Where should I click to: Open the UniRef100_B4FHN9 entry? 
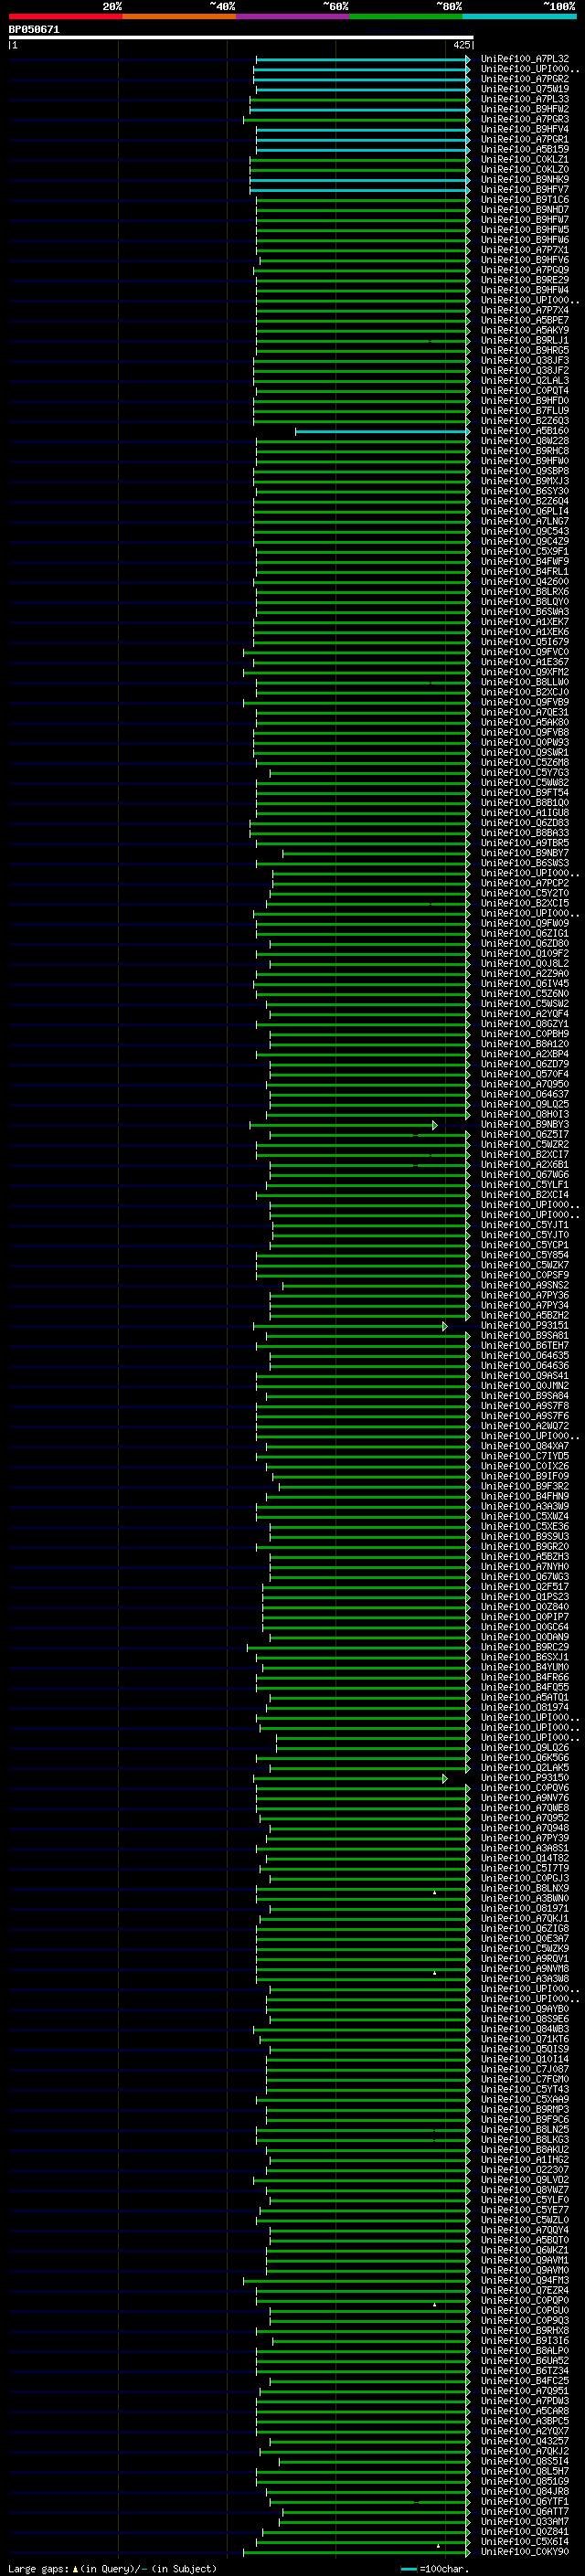pos(525,1496)
